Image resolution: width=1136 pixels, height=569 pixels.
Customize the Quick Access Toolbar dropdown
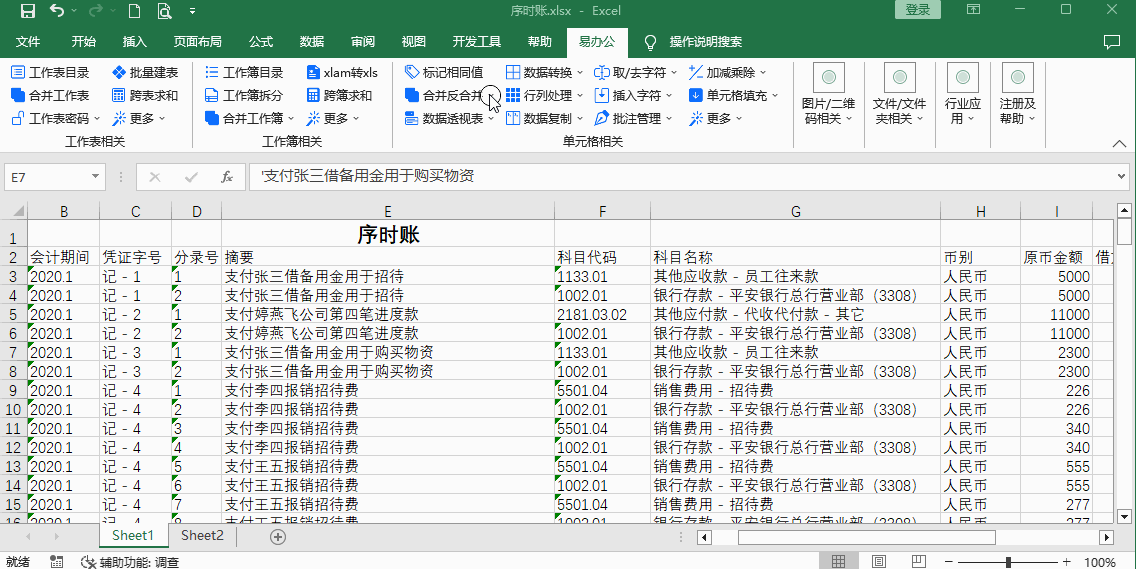pos(192,11)
